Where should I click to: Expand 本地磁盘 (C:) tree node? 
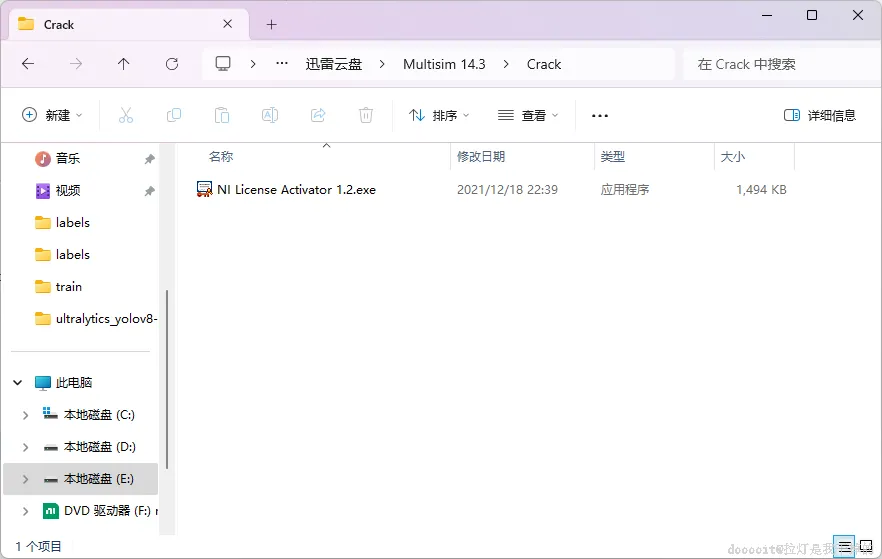point(25,415)
